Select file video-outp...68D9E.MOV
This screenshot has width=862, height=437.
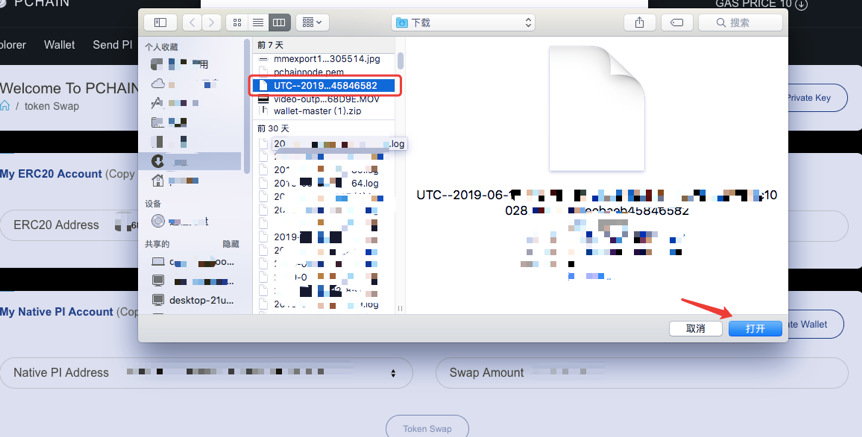[x=325, y=99]
